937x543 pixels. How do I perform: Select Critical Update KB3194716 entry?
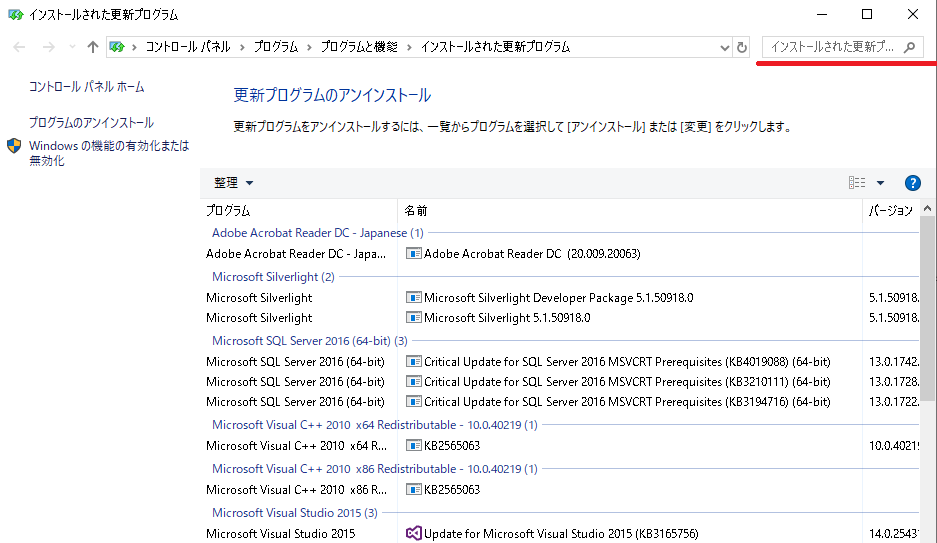tap(627, 401)
